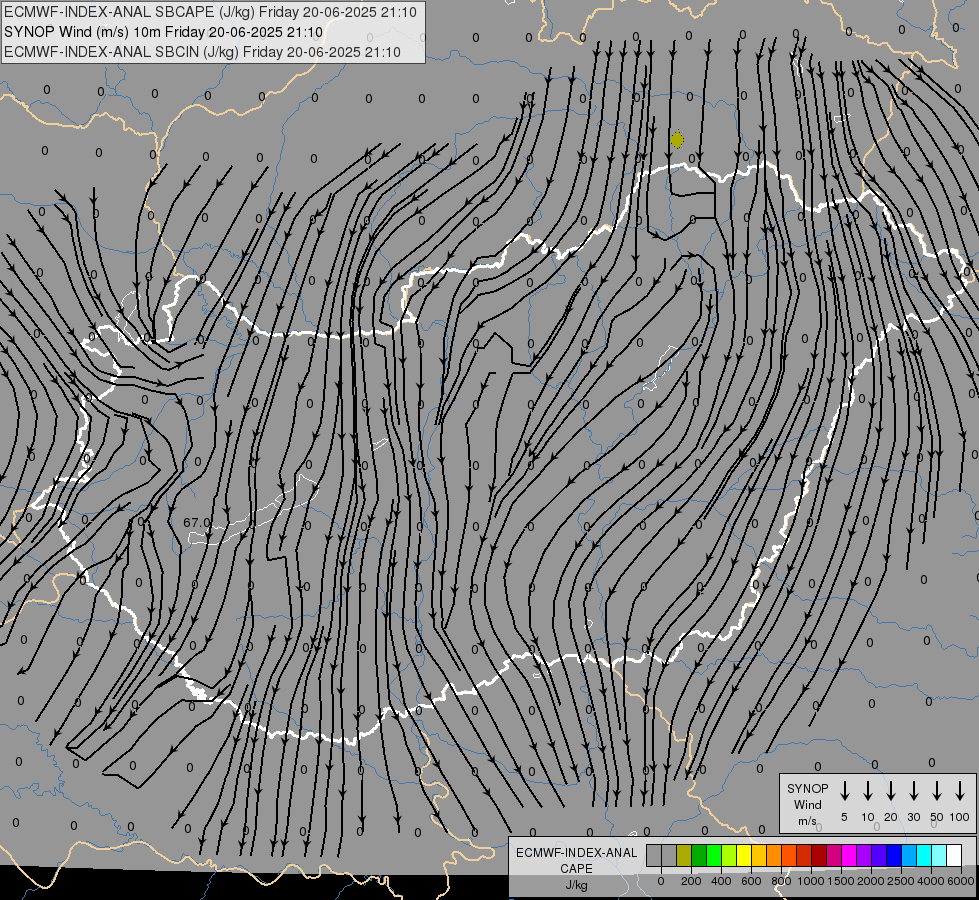Click the olive-yellow diamond marker on the map

click(677, 139)
